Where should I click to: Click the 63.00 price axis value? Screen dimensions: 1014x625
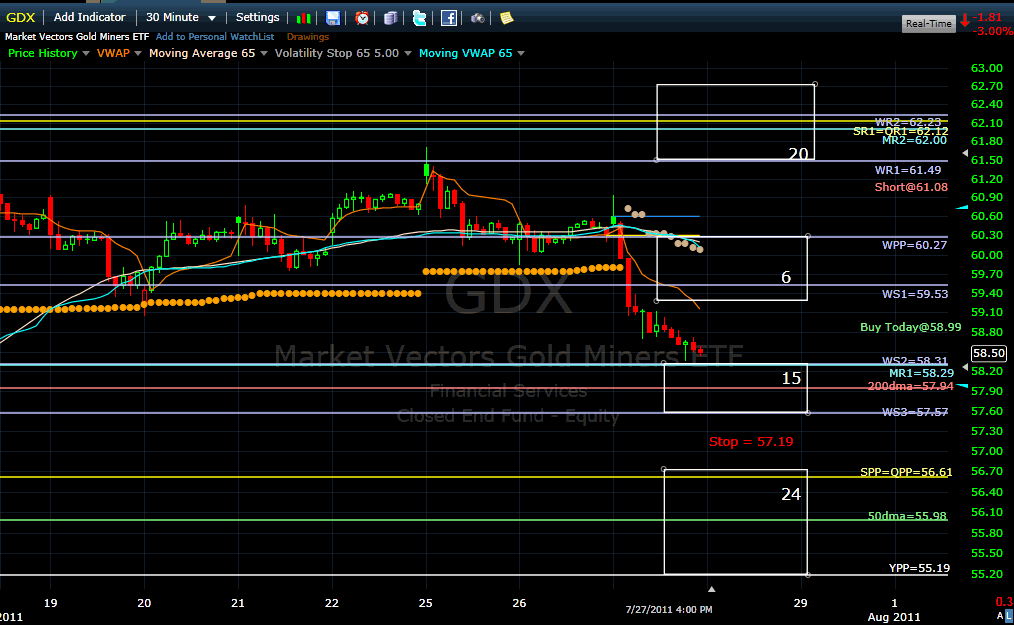click(x=987, y=68)
